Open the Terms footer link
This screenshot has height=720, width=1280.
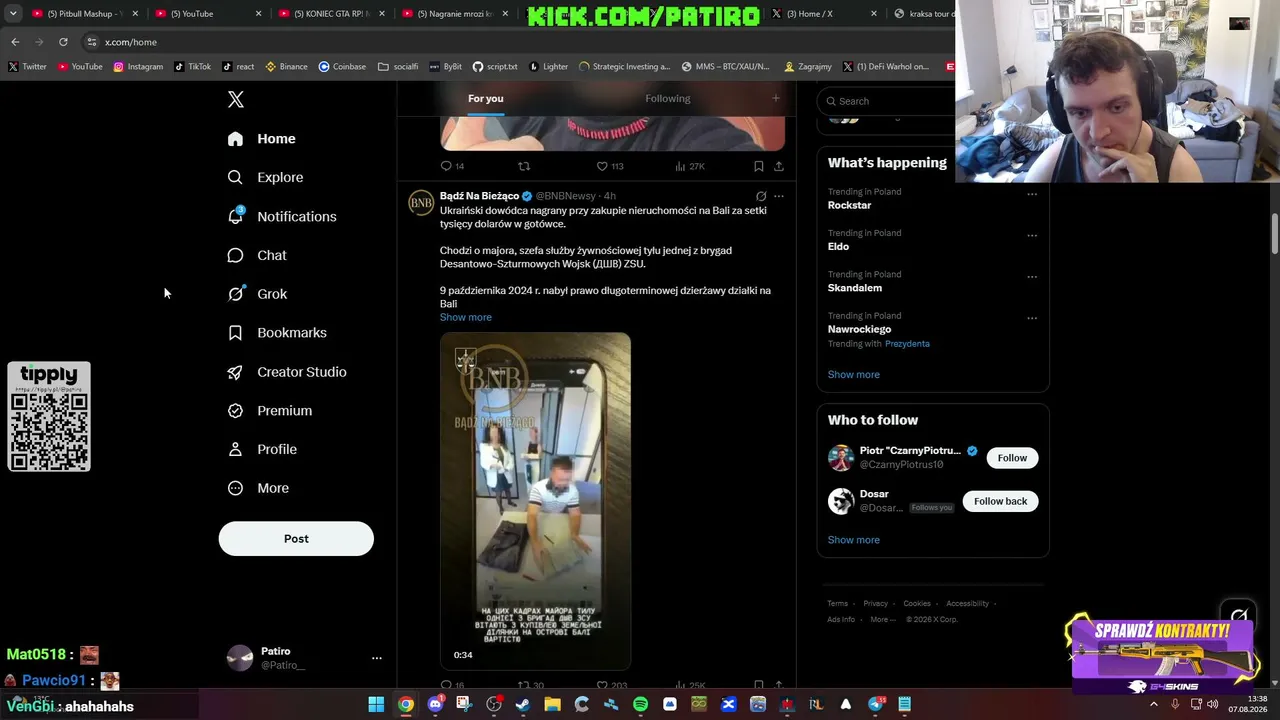[x=837, y=603]
